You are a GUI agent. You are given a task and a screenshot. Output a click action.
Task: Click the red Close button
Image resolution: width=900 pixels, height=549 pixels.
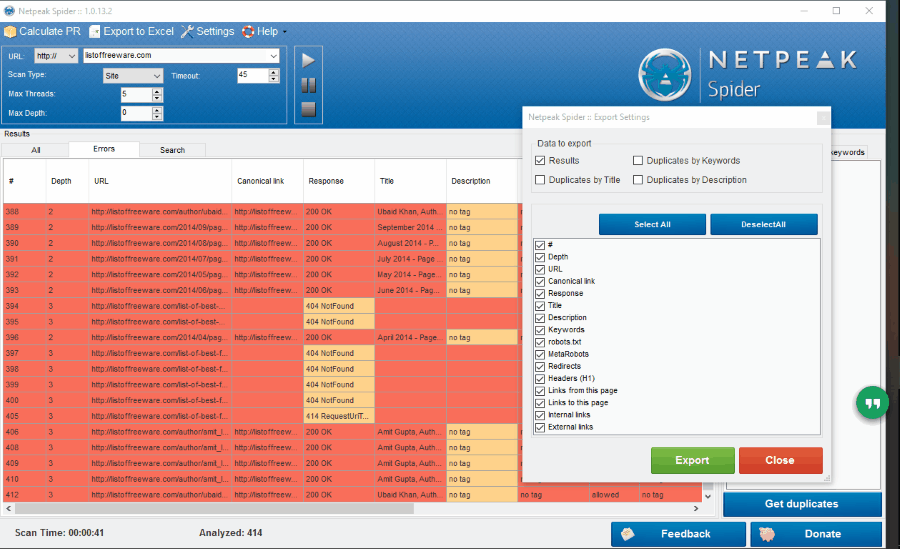(x=780, y=461)
